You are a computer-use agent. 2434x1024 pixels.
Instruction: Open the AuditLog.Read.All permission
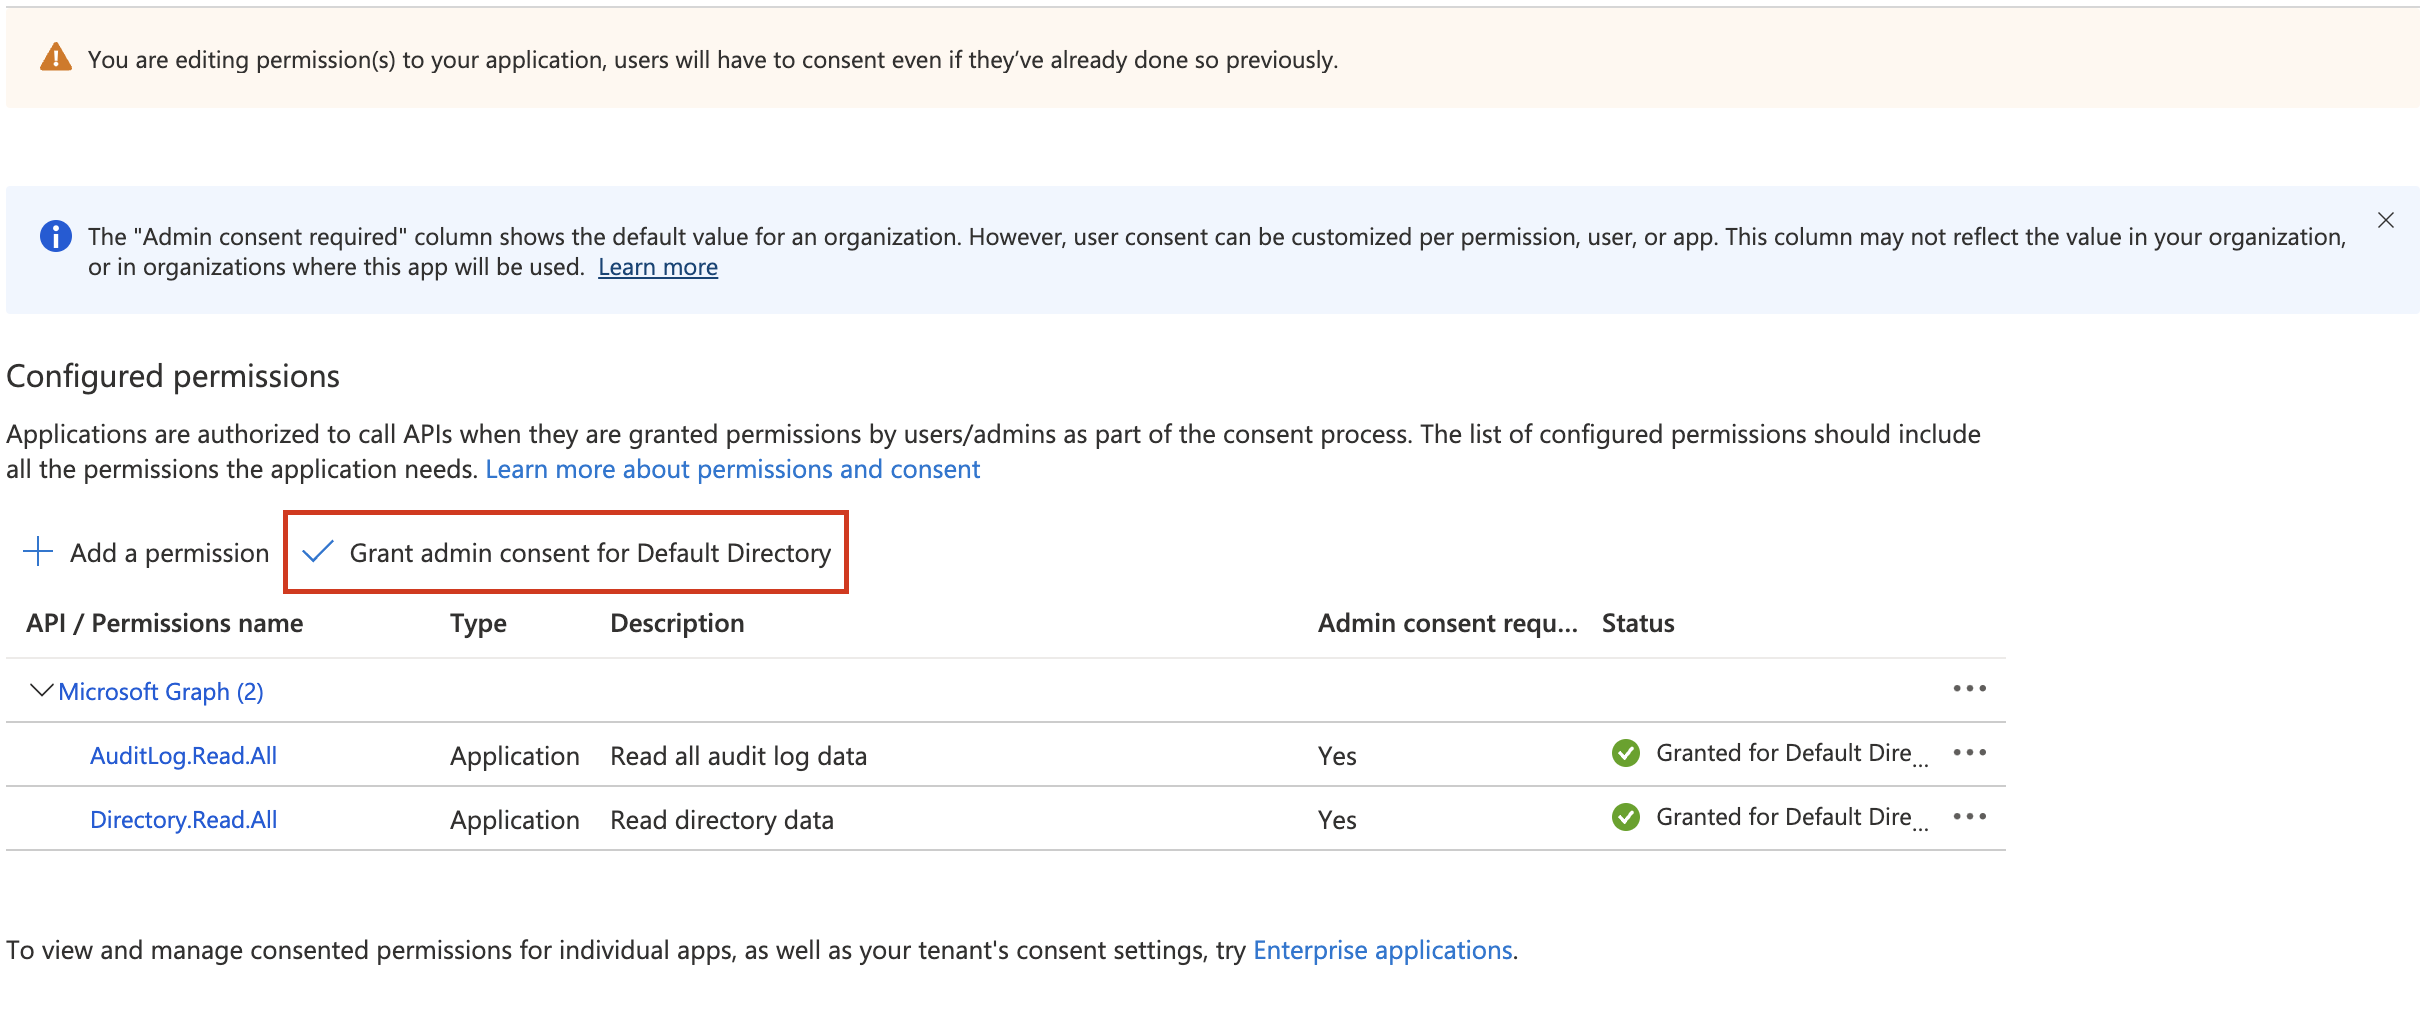pos(183,756)
